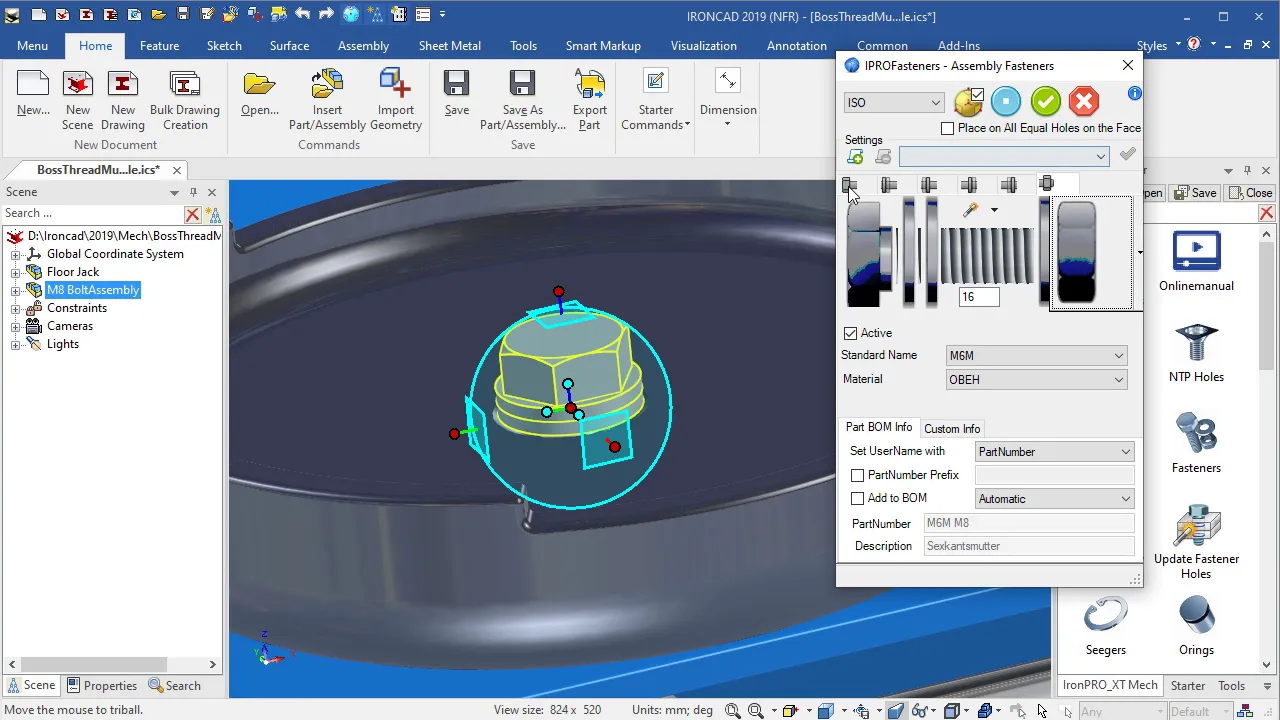Open the Starter Commands menu button

pos(656,100)
